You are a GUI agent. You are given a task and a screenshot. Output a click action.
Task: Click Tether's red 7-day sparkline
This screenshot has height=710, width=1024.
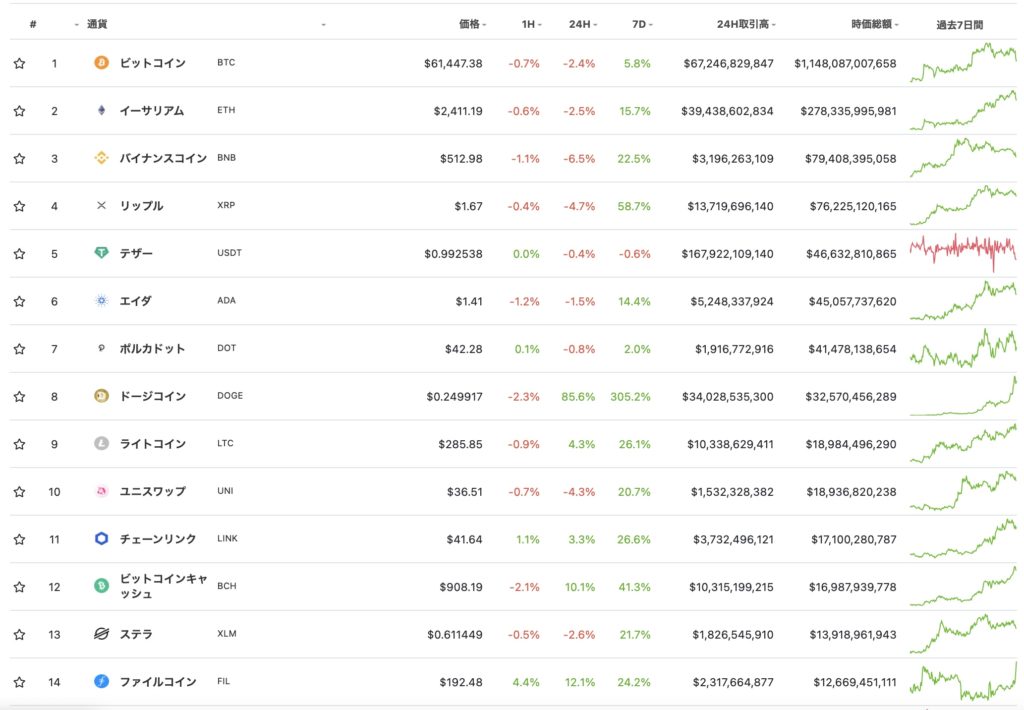pyautogui.click(x=963, y=251)
